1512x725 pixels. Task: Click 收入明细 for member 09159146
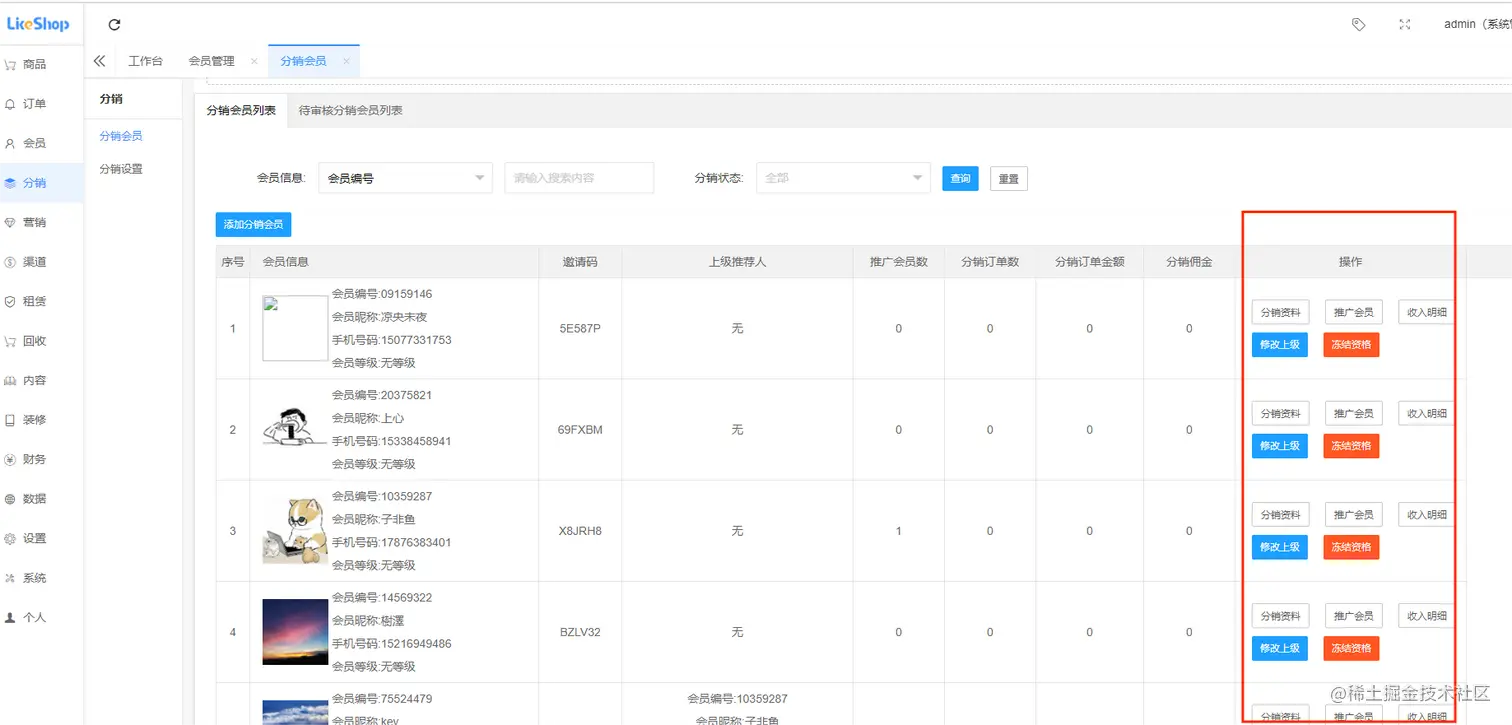coord(1427,312)
